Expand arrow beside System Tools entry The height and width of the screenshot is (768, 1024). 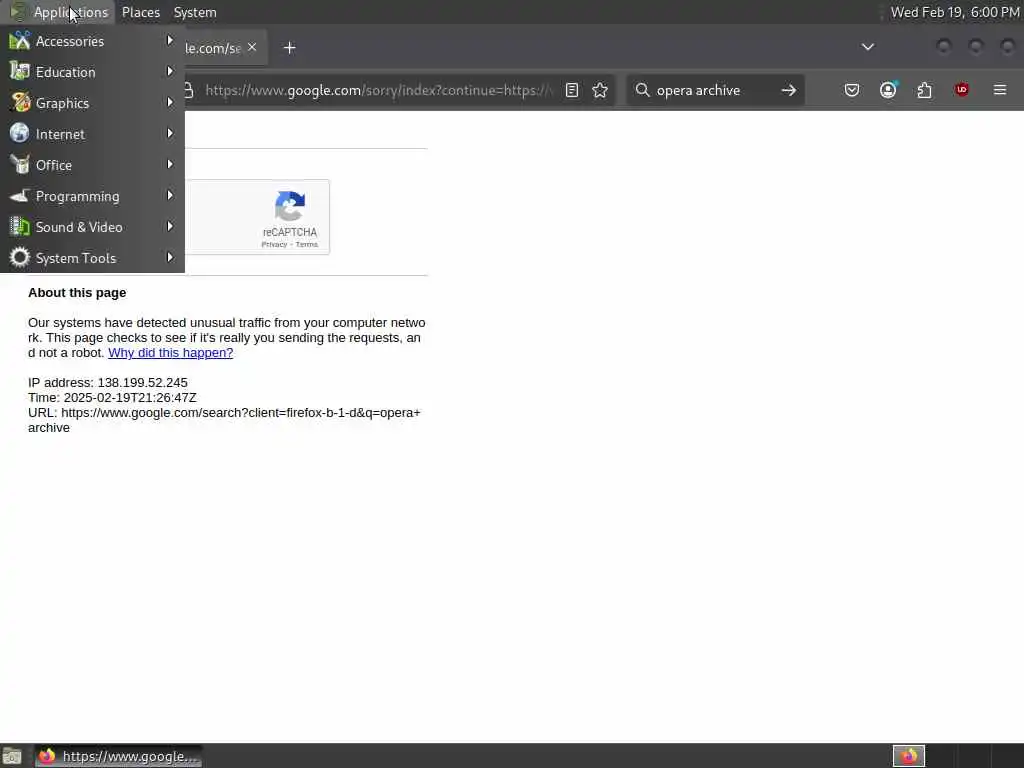[x=170, y=257]
